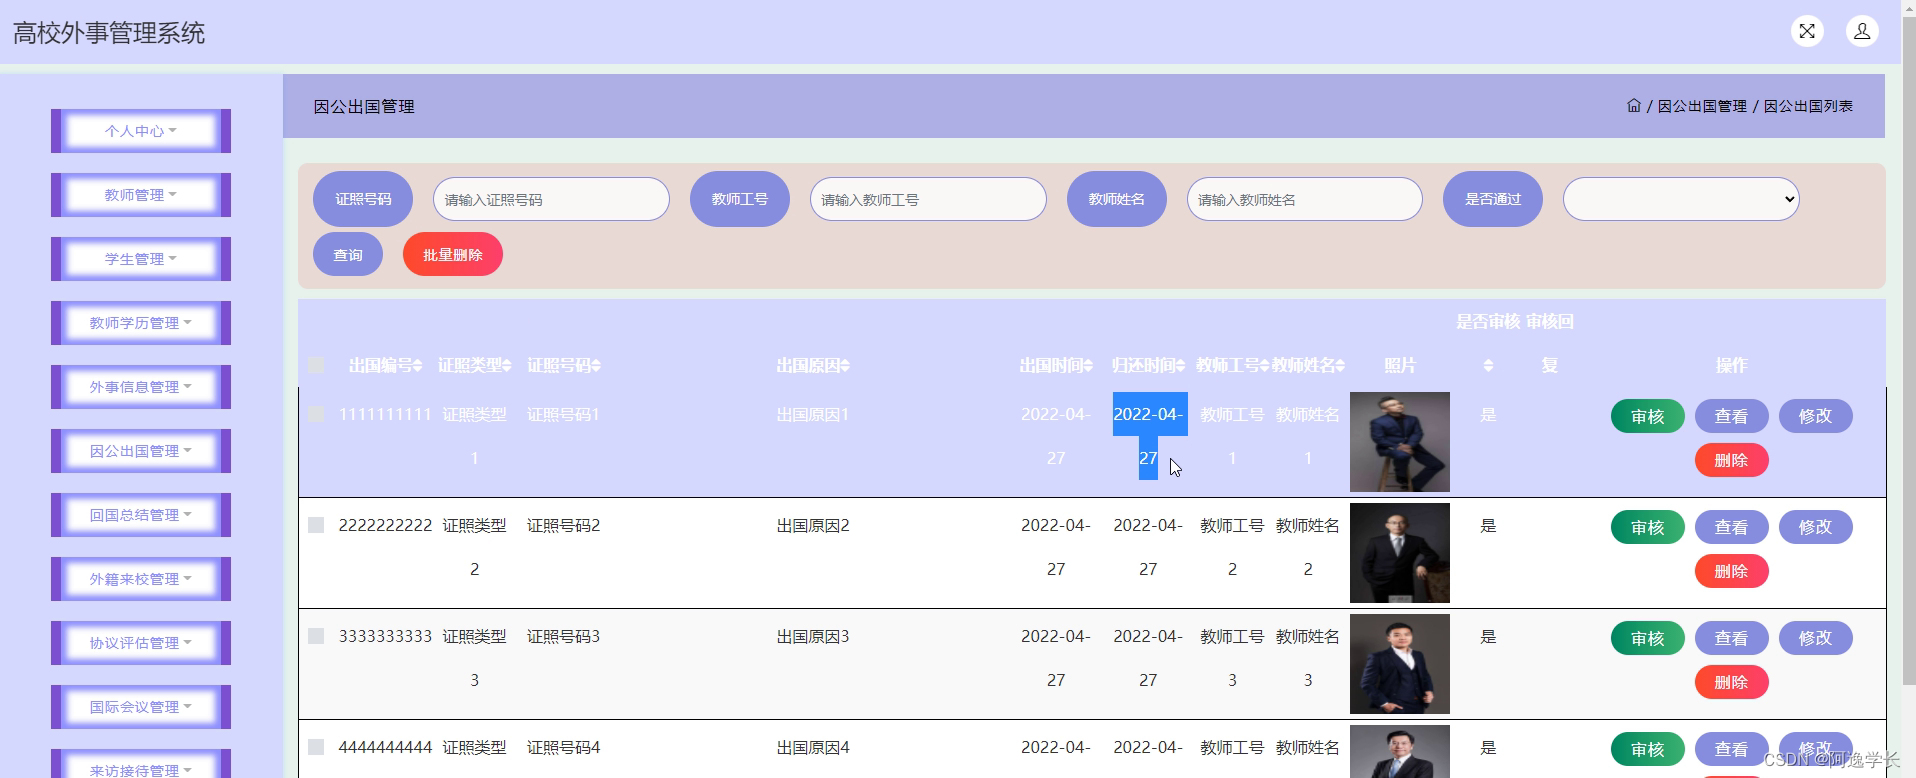Click 查看 for row 1111111111

[x=1731, y=416]
